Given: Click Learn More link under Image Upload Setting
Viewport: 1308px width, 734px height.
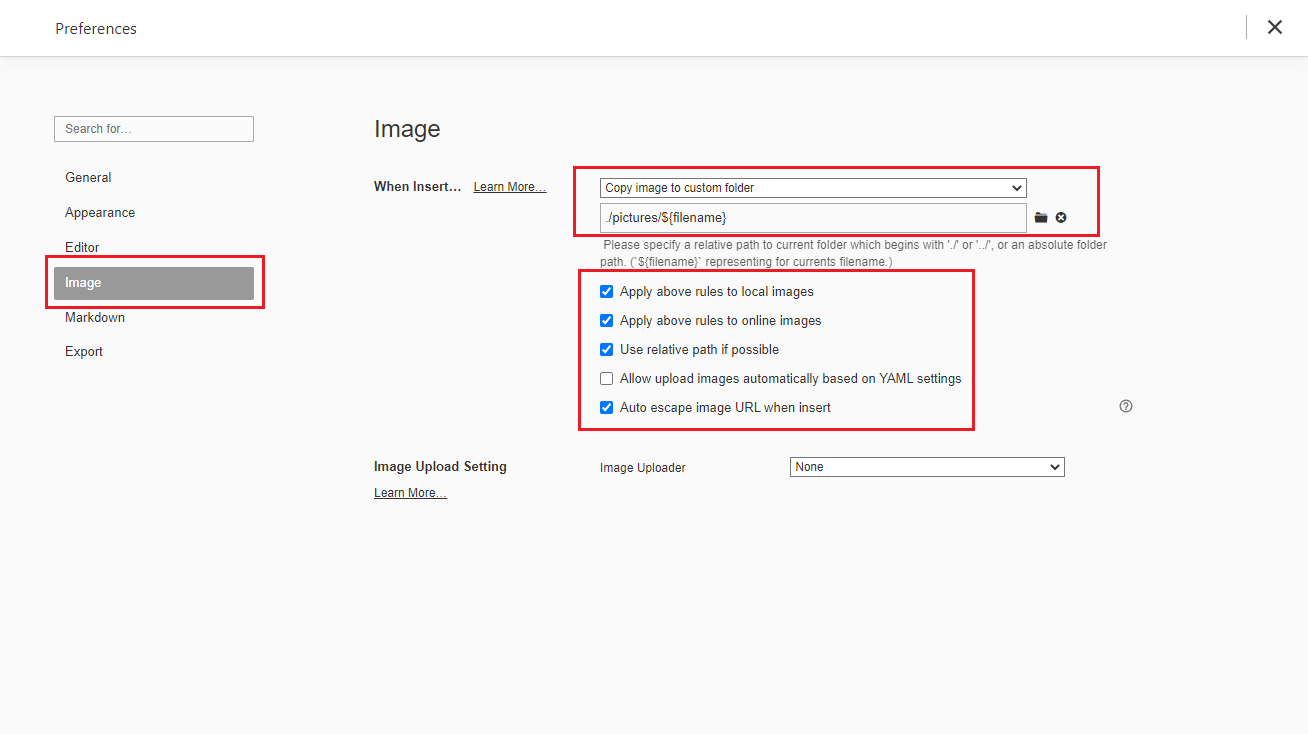Looking at the screenshot, I should point(410,493).
